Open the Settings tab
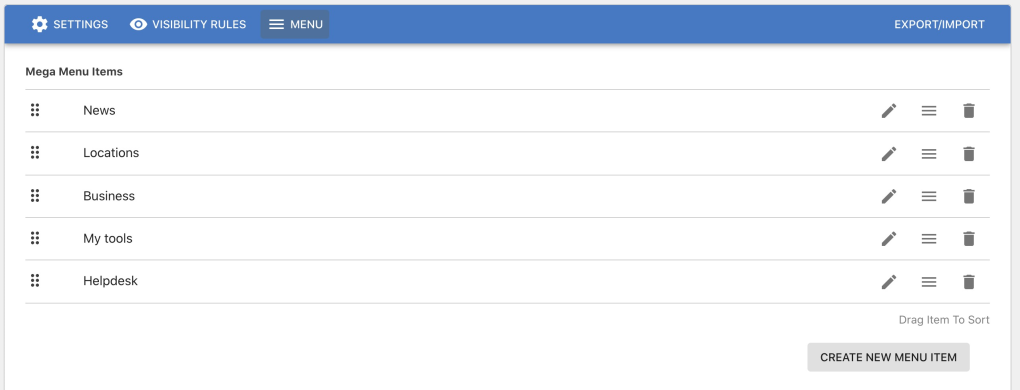 click(70, 24)
